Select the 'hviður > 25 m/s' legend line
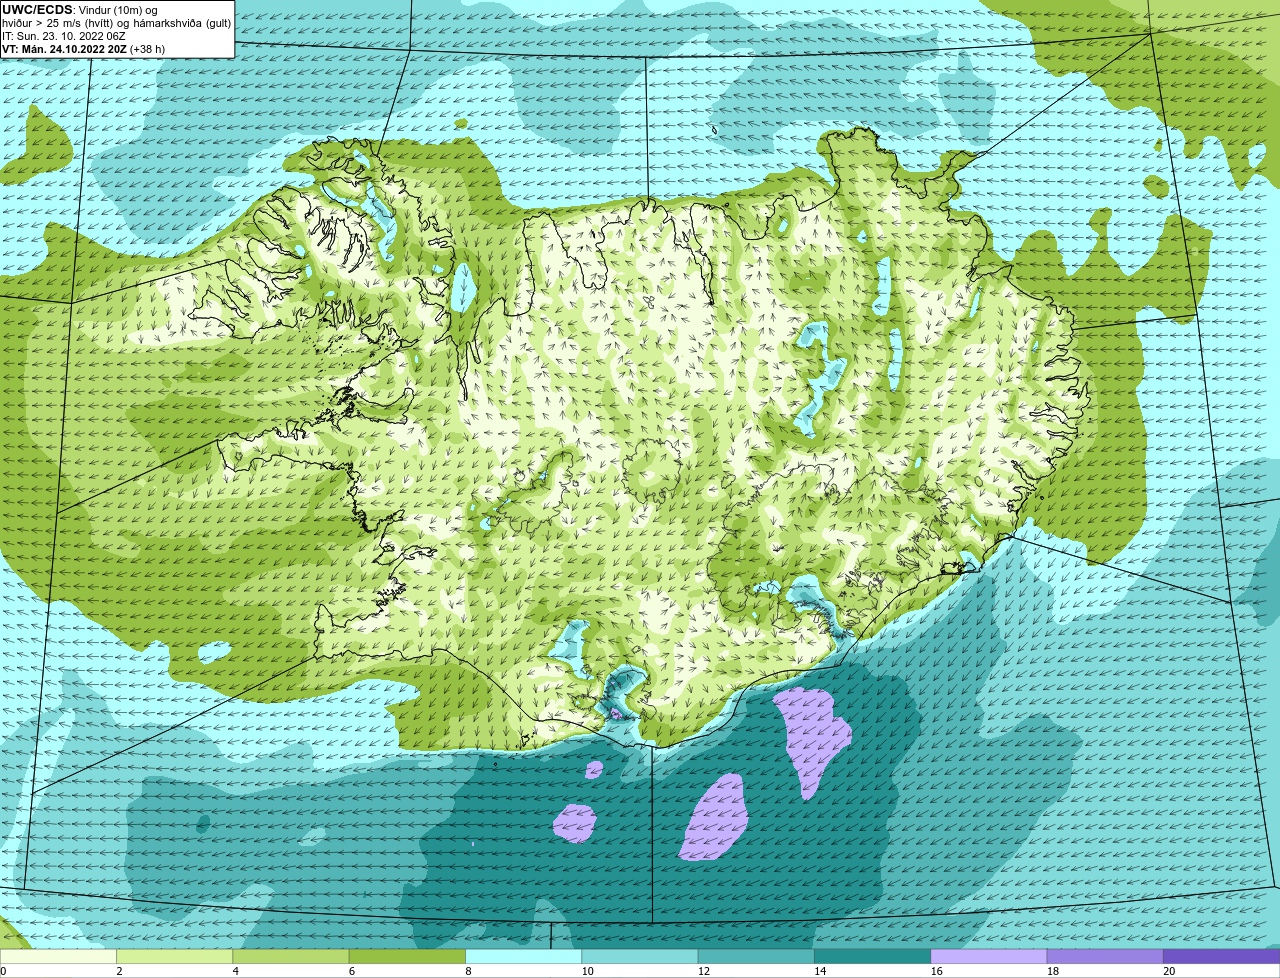 click(117, 23)
